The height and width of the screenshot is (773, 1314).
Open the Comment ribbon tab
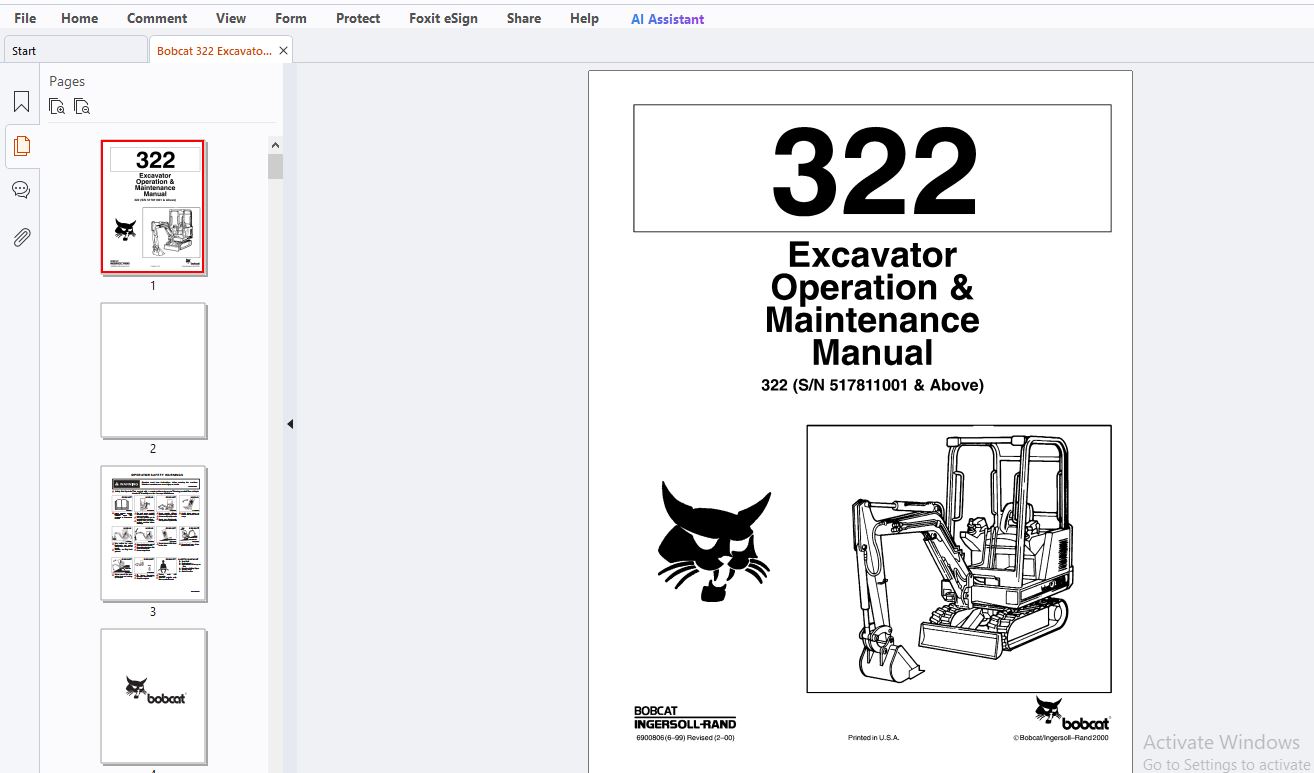coord(157,18)
